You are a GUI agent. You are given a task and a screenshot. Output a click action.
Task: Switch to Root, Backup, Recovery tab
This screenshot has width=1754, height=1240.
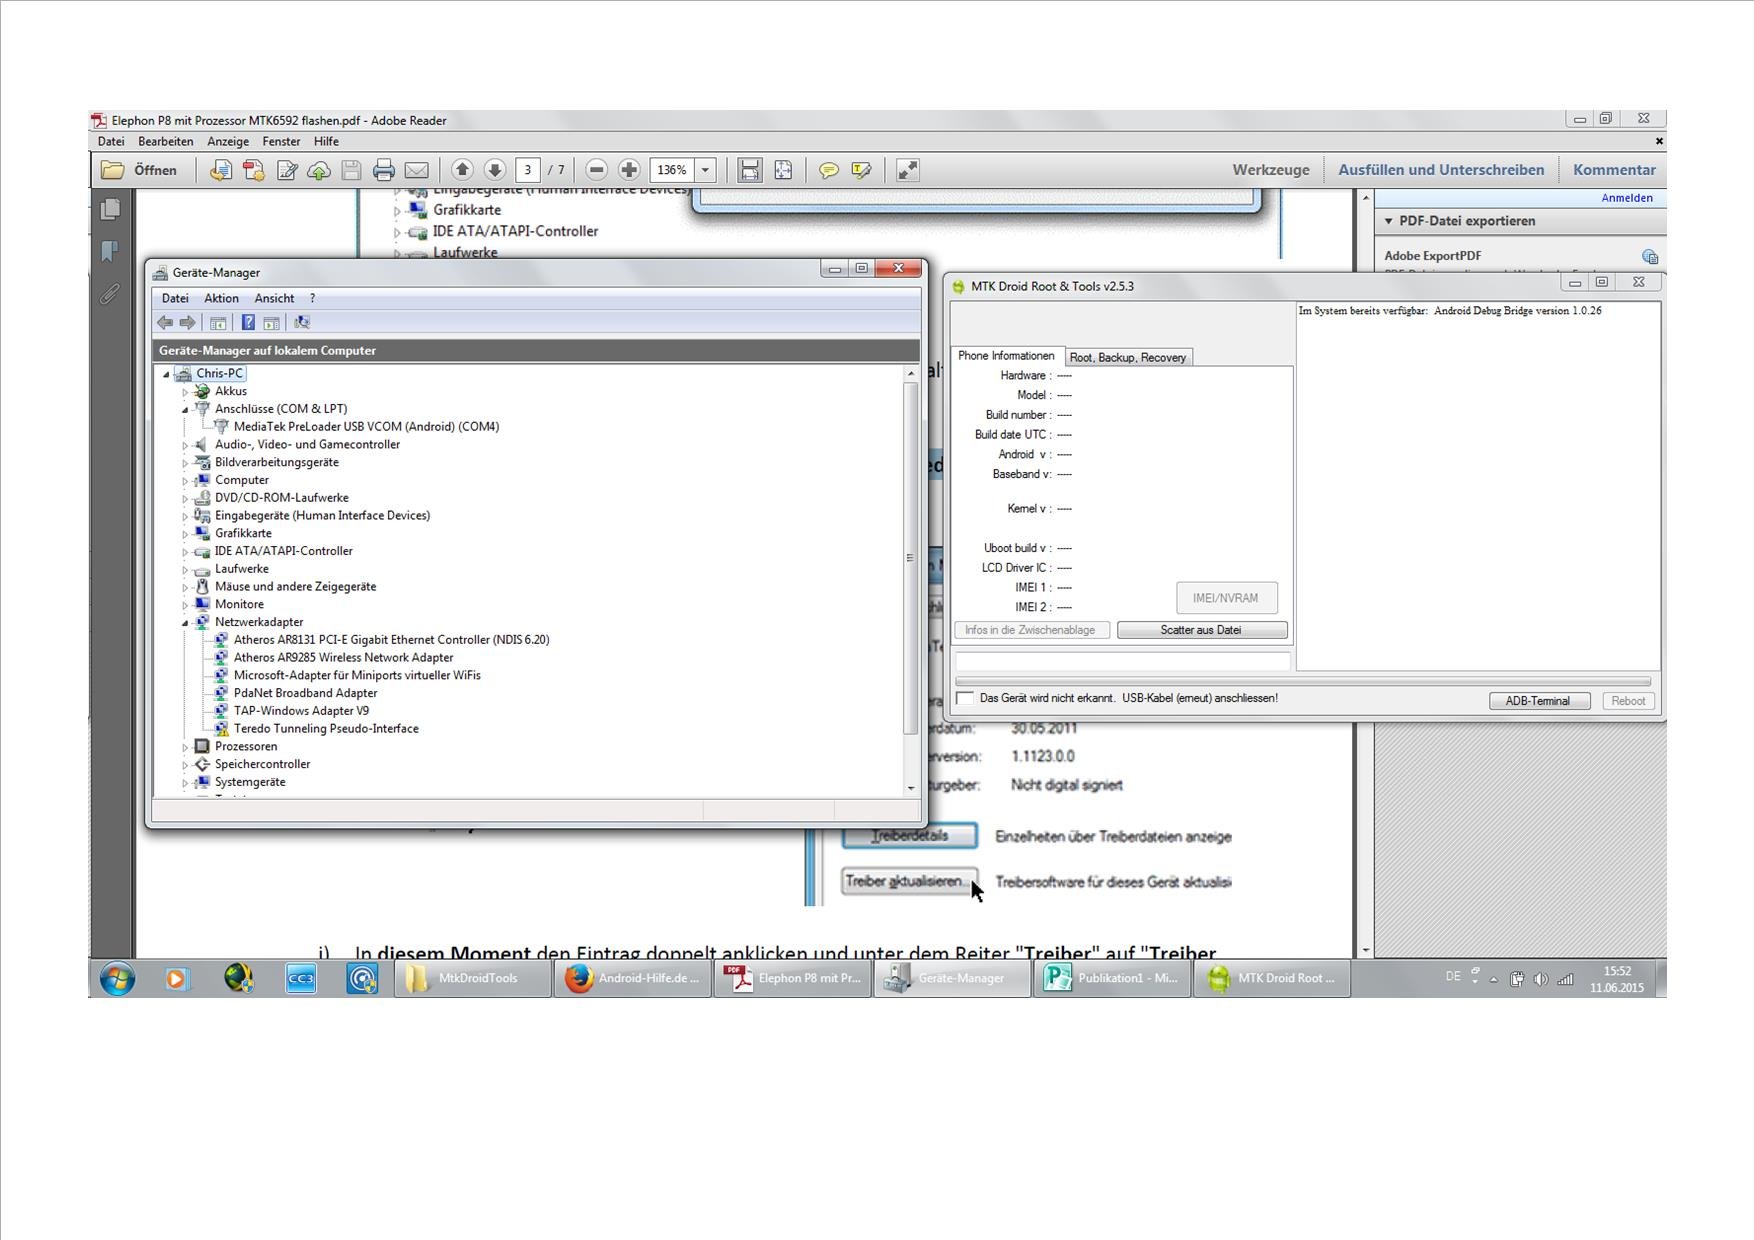[1127, 357]
